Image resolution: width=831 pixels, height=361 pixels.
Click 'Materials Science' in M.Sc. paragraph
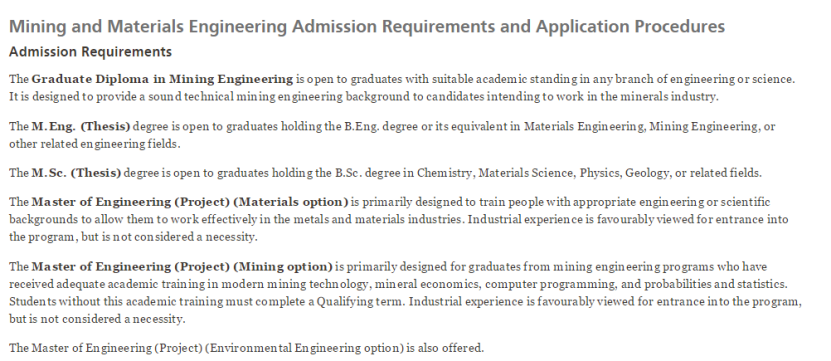(526, 173)
